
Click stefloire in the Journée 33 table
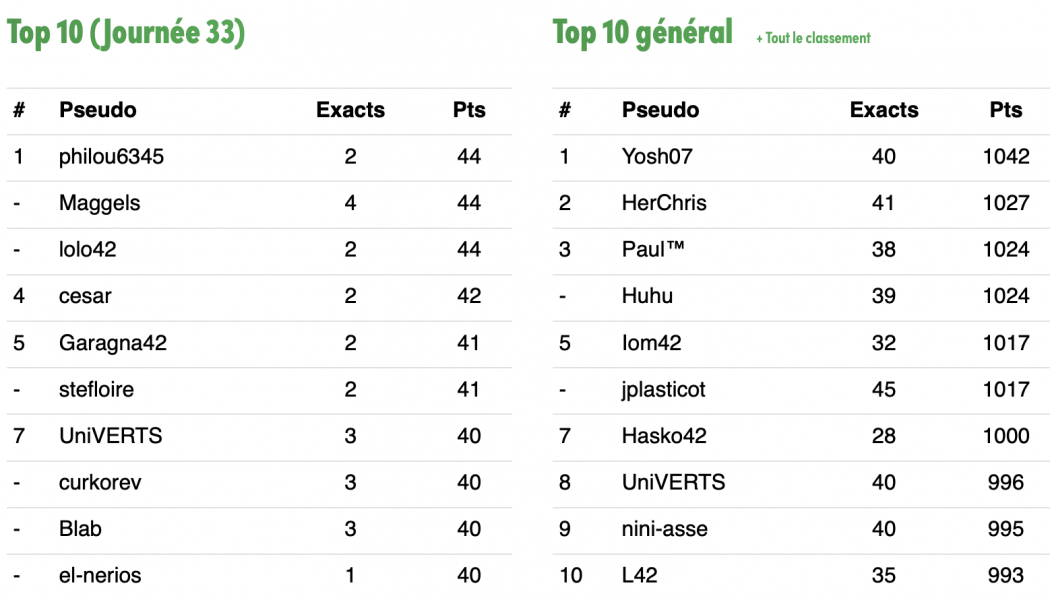point(96,389)
